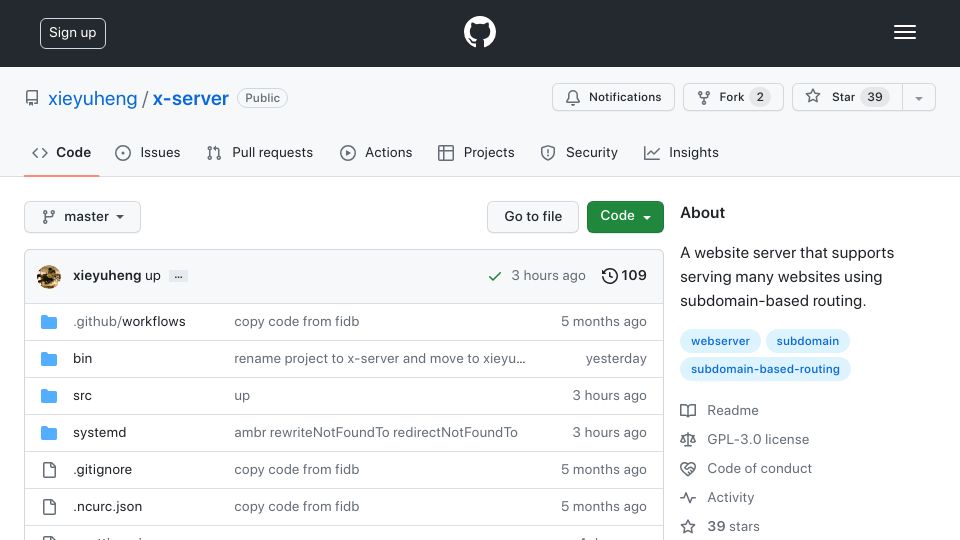Click the star icon next to 39 stars
This screenshot has width=960, height=540.
pyautogui.click(x=688, y=527)
